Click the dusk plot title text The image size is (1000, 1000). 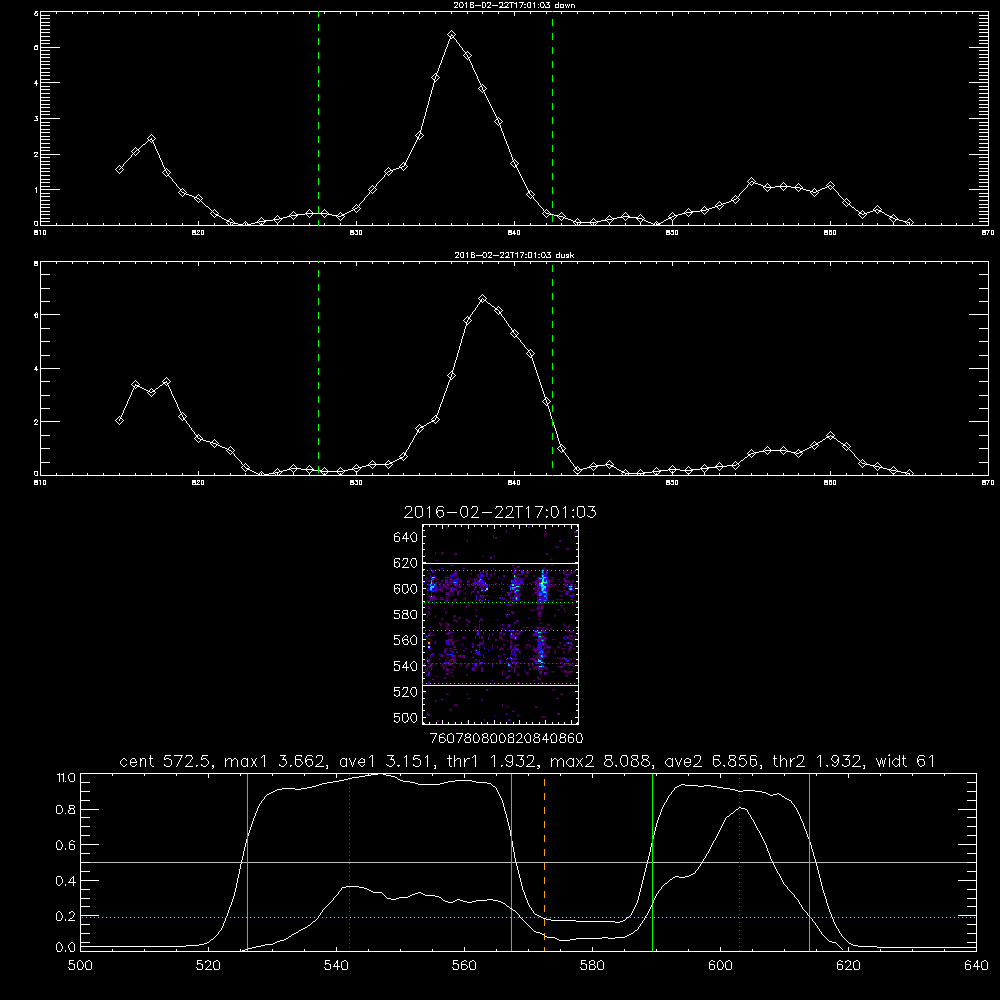coord(514,255)
